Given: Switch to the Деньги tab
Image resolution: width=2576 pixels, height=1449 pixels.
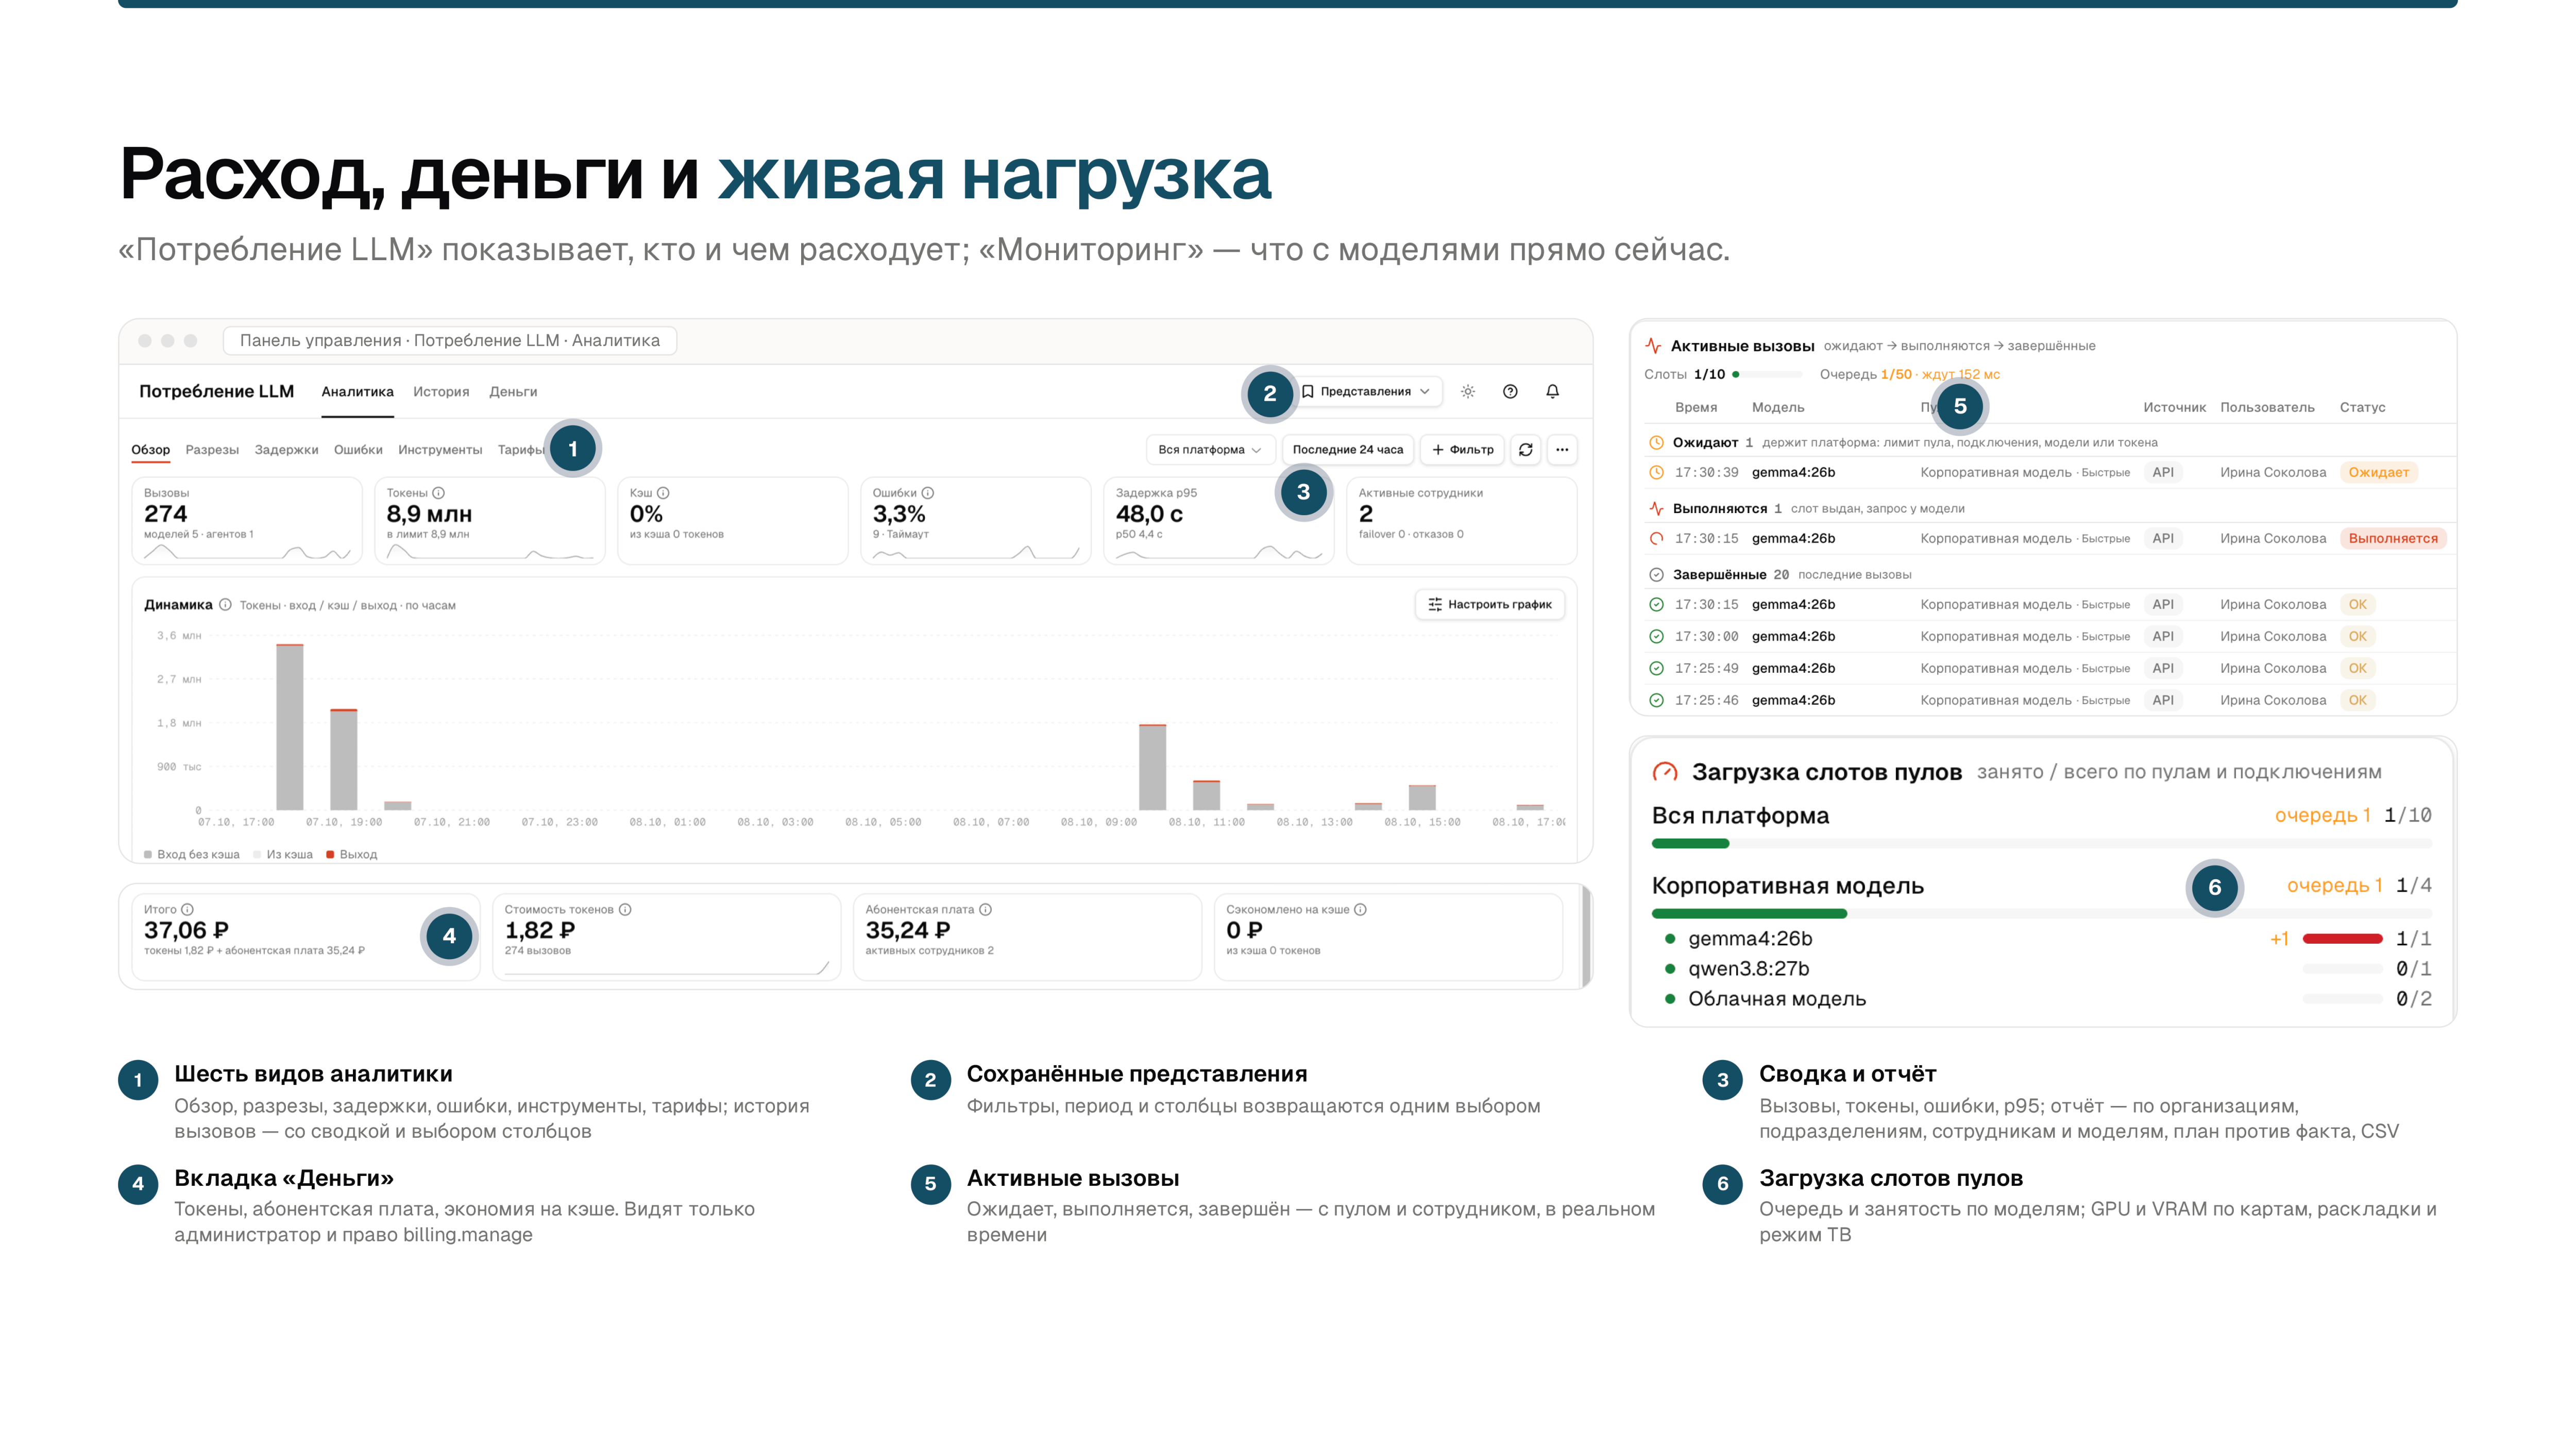Looking at the screenshot, I should 513,392.
